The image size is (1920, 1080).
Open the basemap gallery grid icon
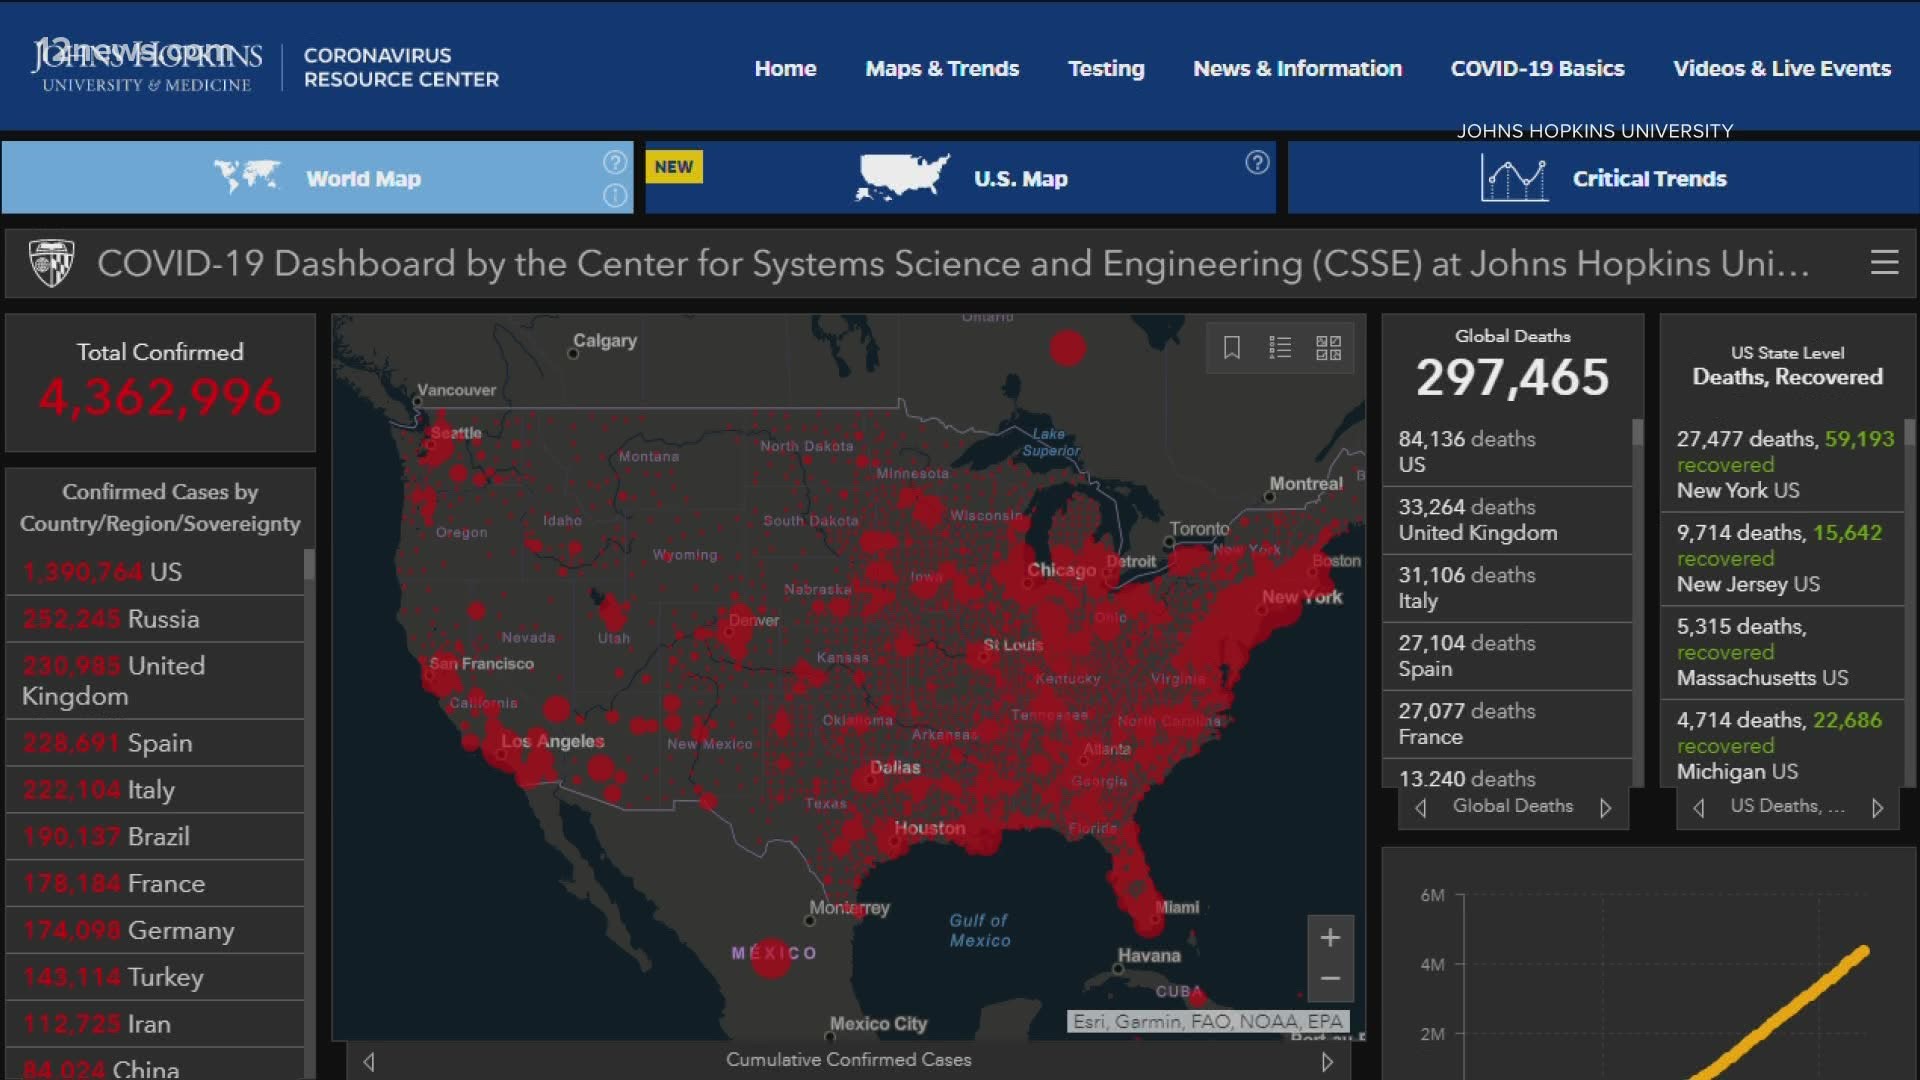[1328, 347]
